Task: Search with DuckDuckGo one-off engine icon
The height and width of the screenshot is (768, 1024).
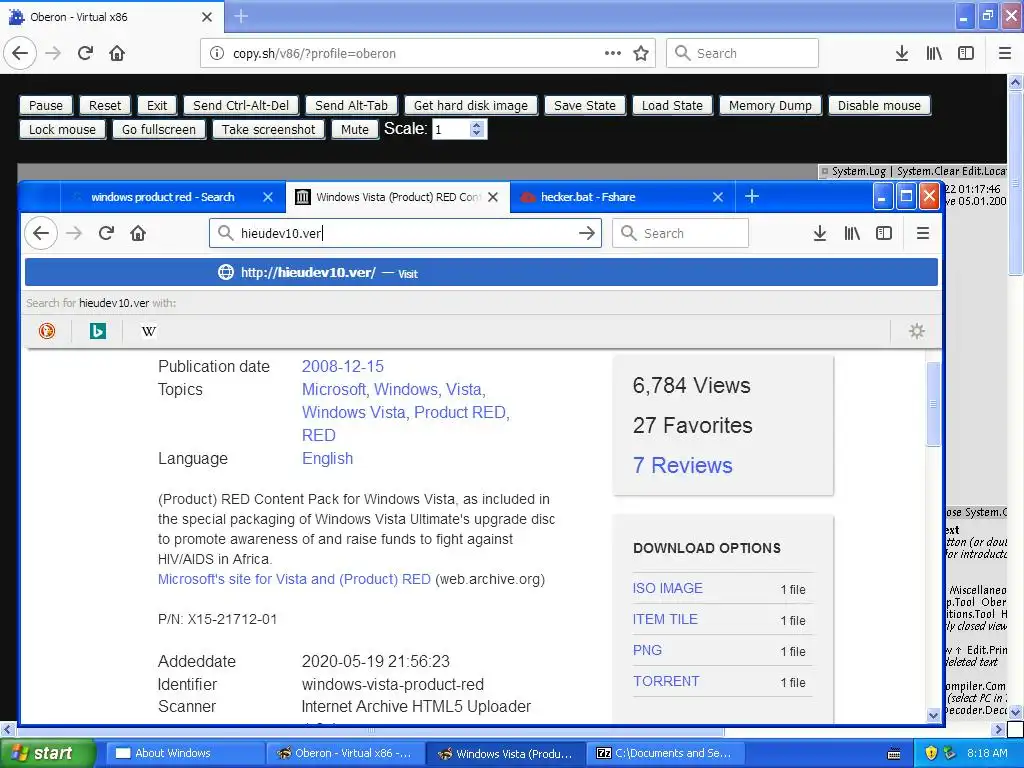Action: (x=47, y=331)
